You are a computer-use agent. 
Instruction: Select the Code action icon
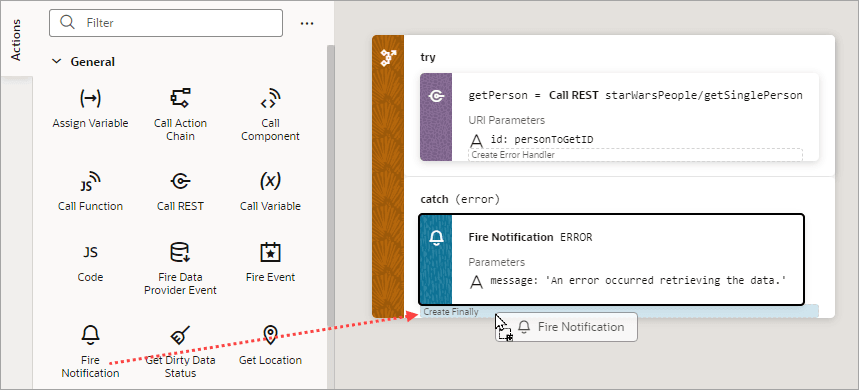click(90, 253)
